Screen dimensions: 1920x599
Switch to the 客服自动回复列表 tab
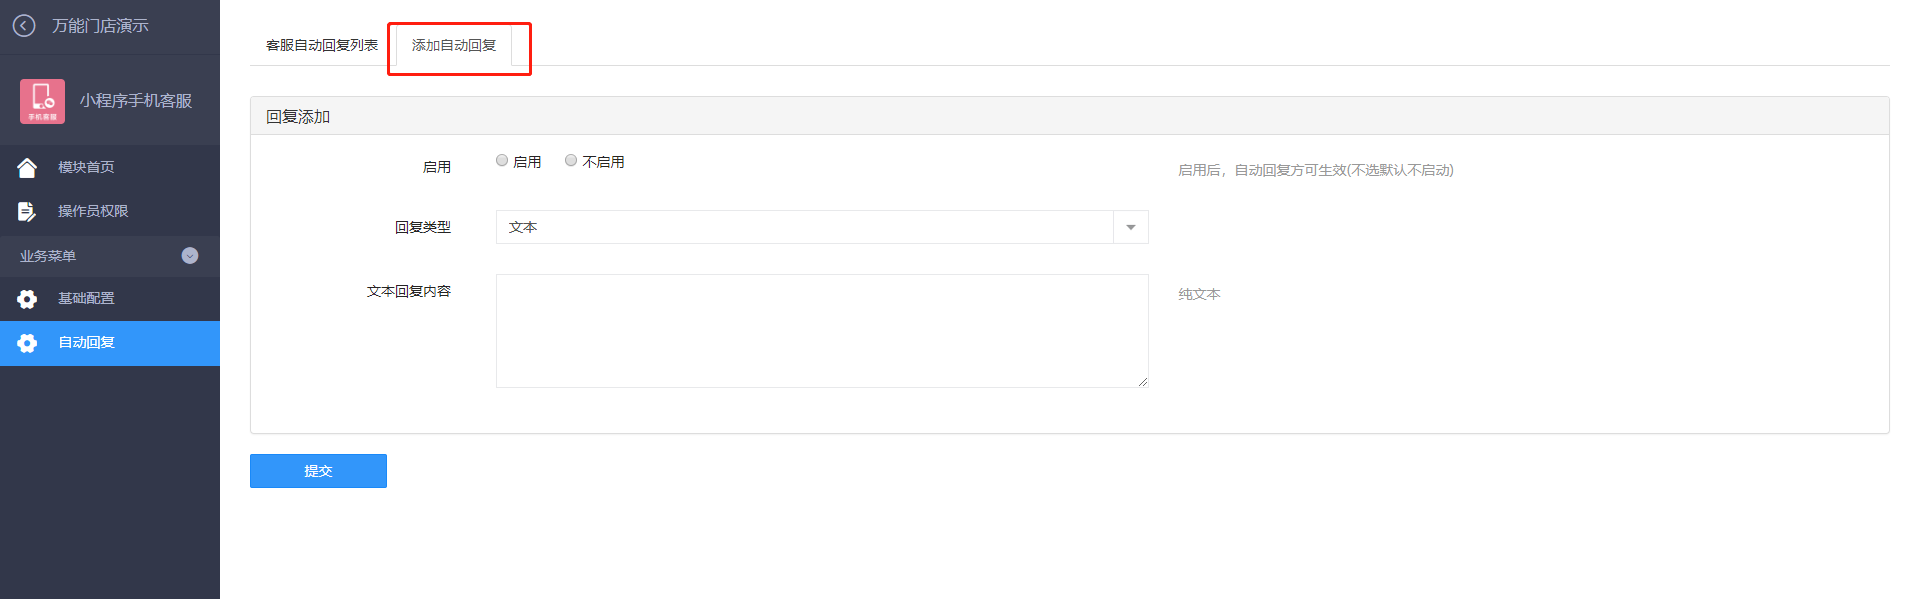click(322, 45)
